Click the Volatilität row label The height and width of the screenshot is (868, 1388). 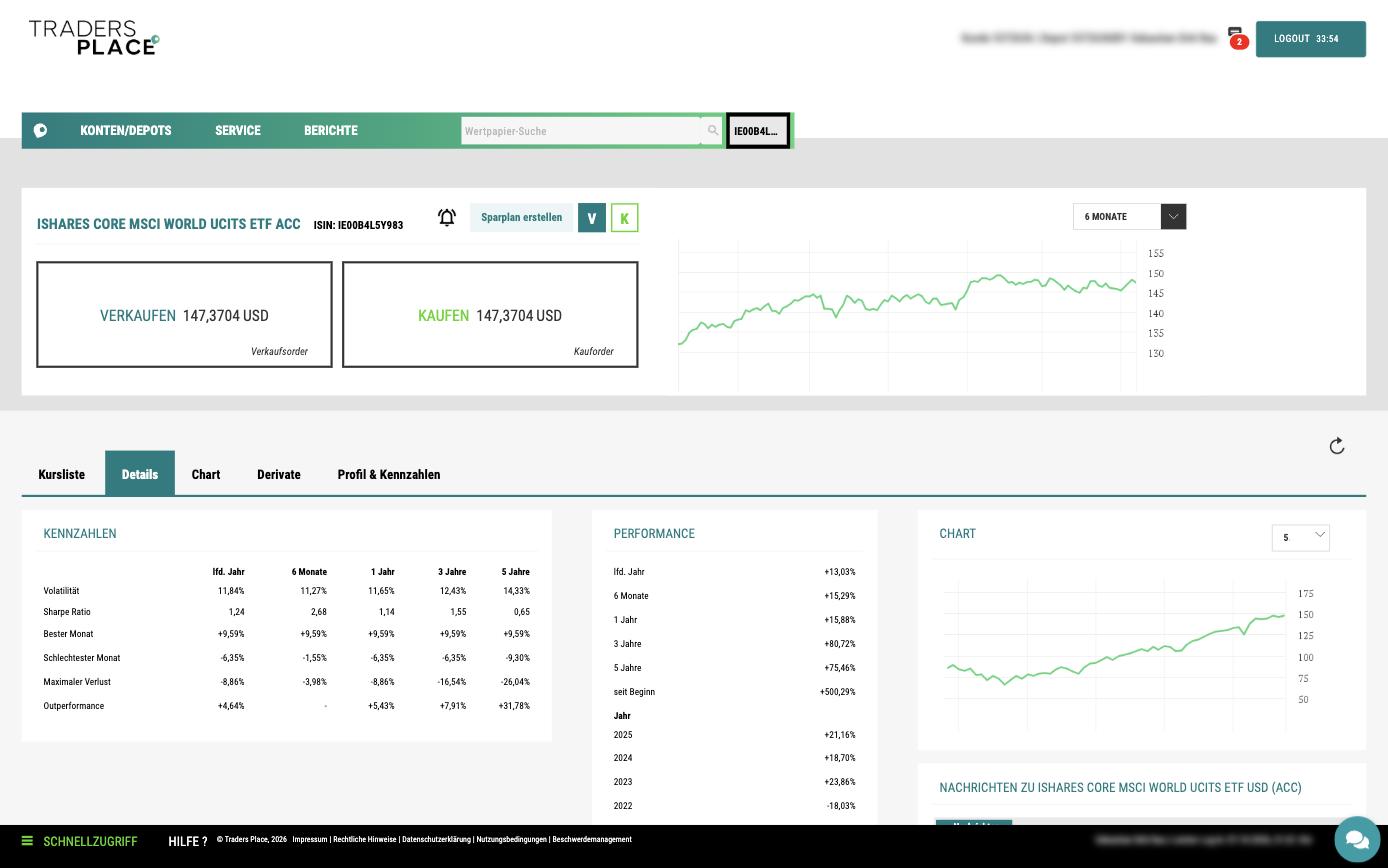(61, 591)
